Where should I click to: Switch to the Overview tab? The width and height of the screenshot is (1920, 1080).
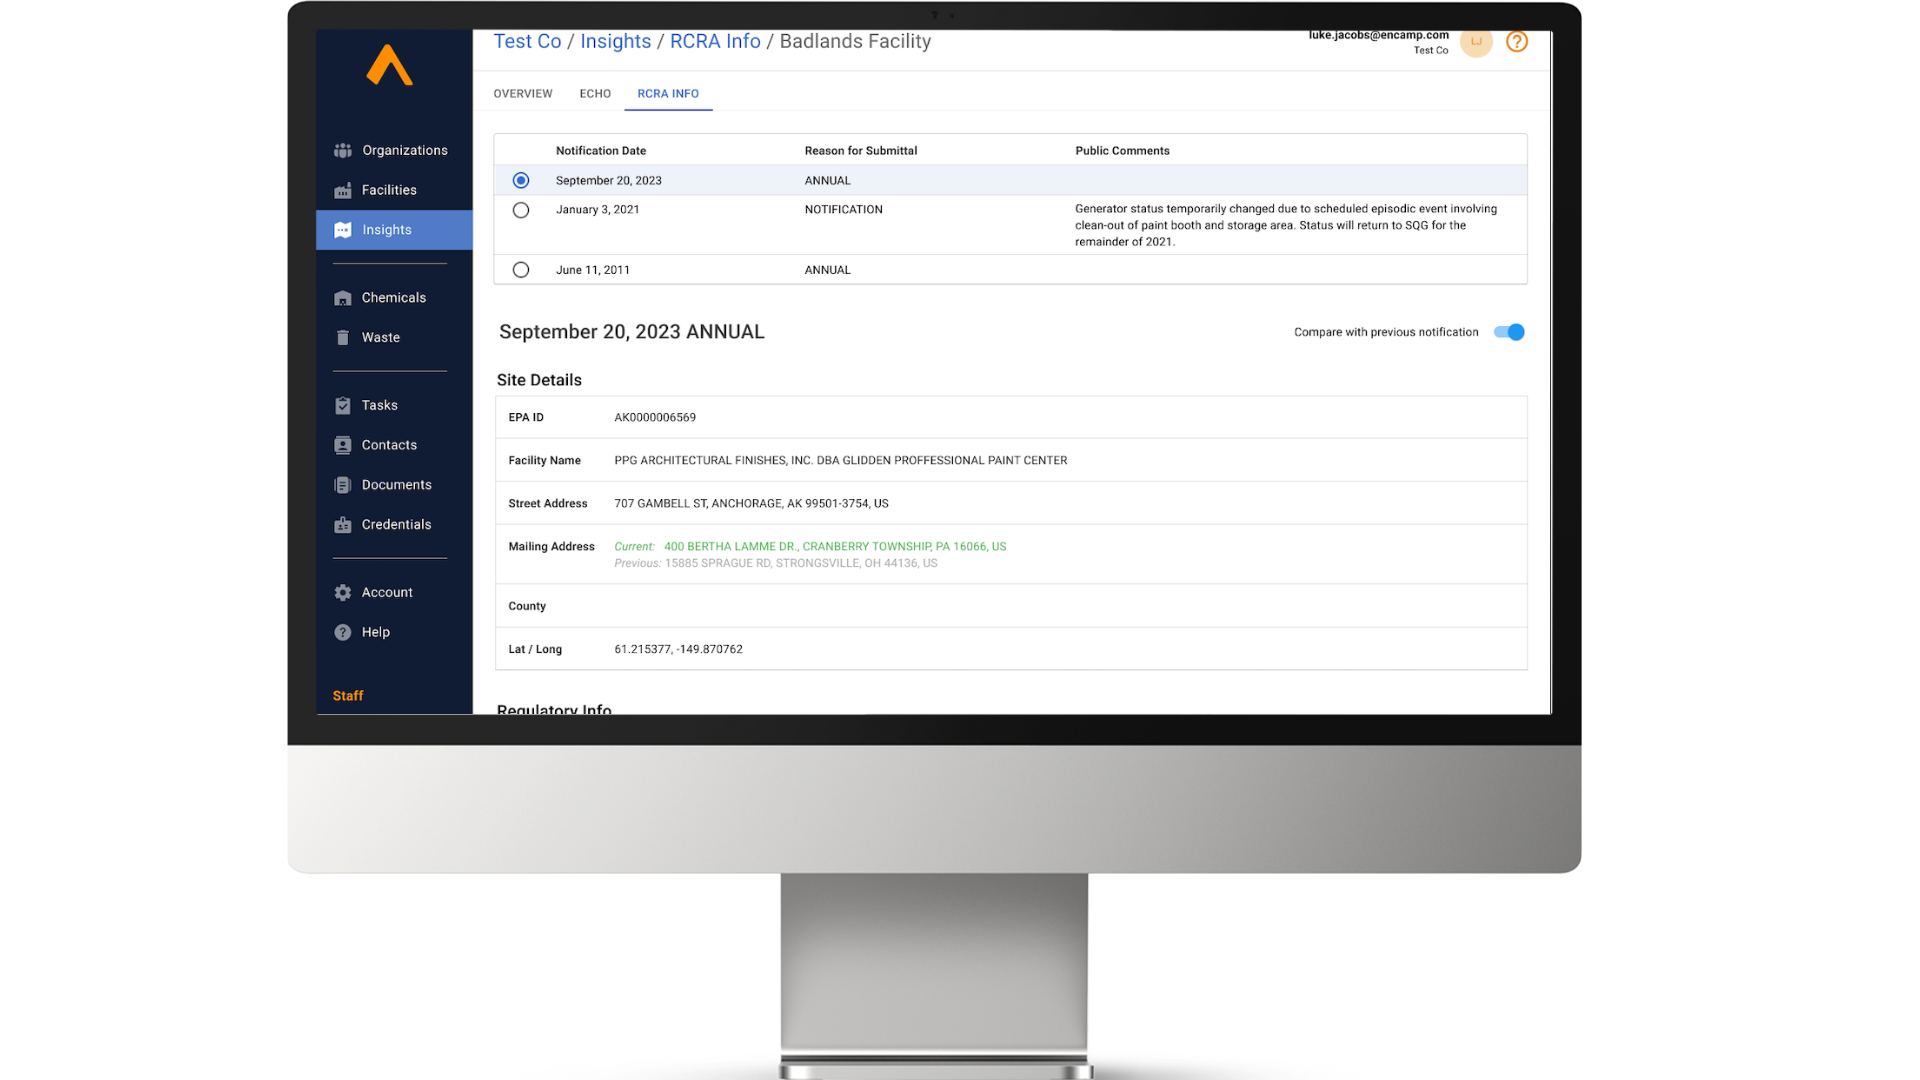point(522,94)
